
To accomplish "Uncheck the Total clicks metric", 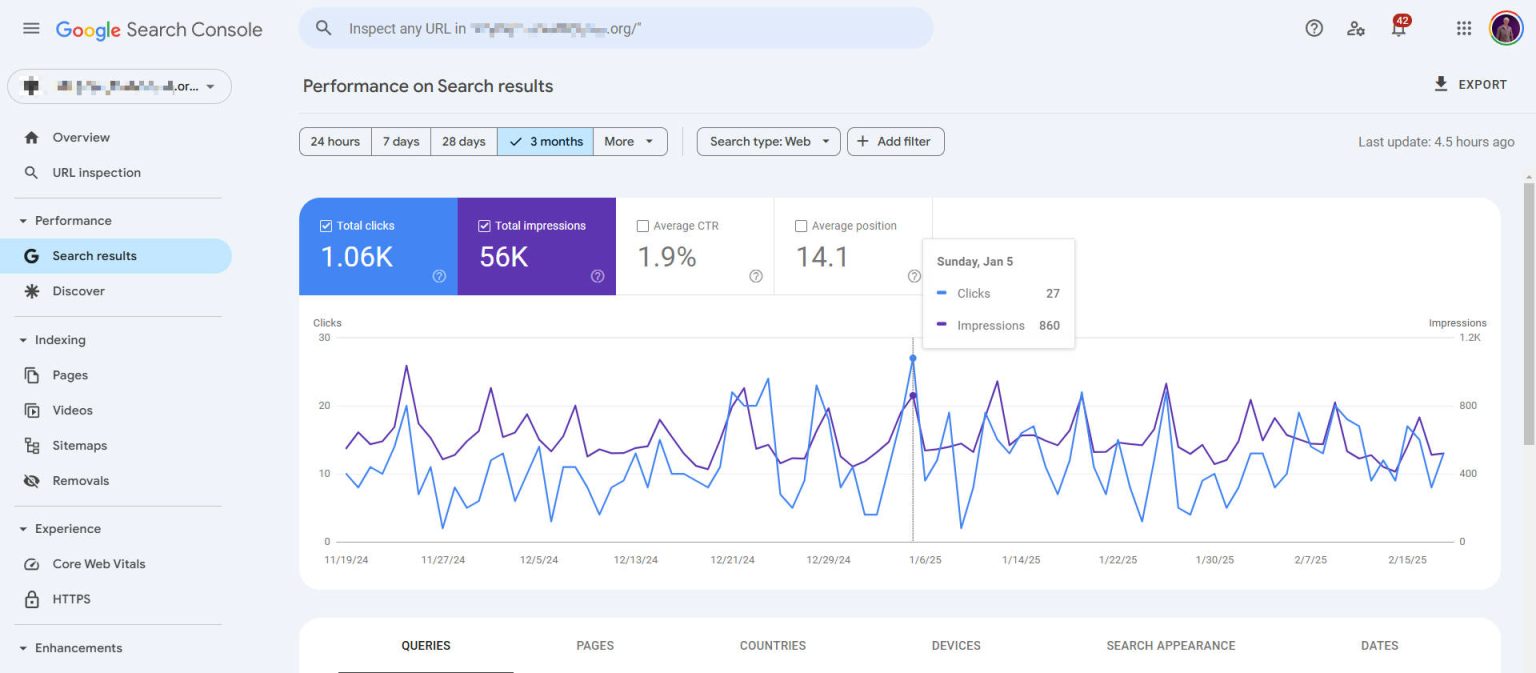I will [x=325, y=225].
